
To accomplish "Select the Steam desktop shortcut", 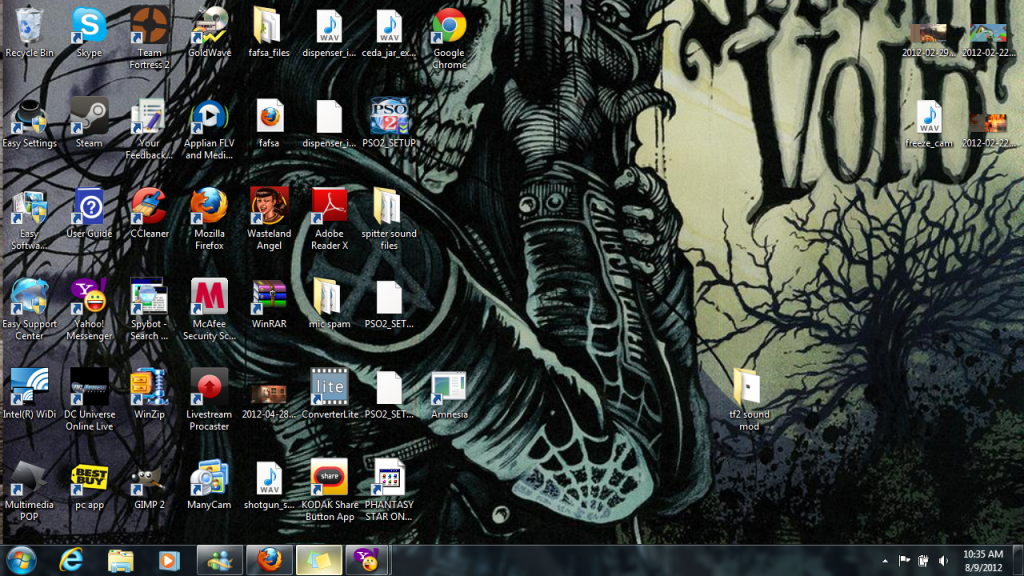I will pyautogui.click(x=89, y=123).
